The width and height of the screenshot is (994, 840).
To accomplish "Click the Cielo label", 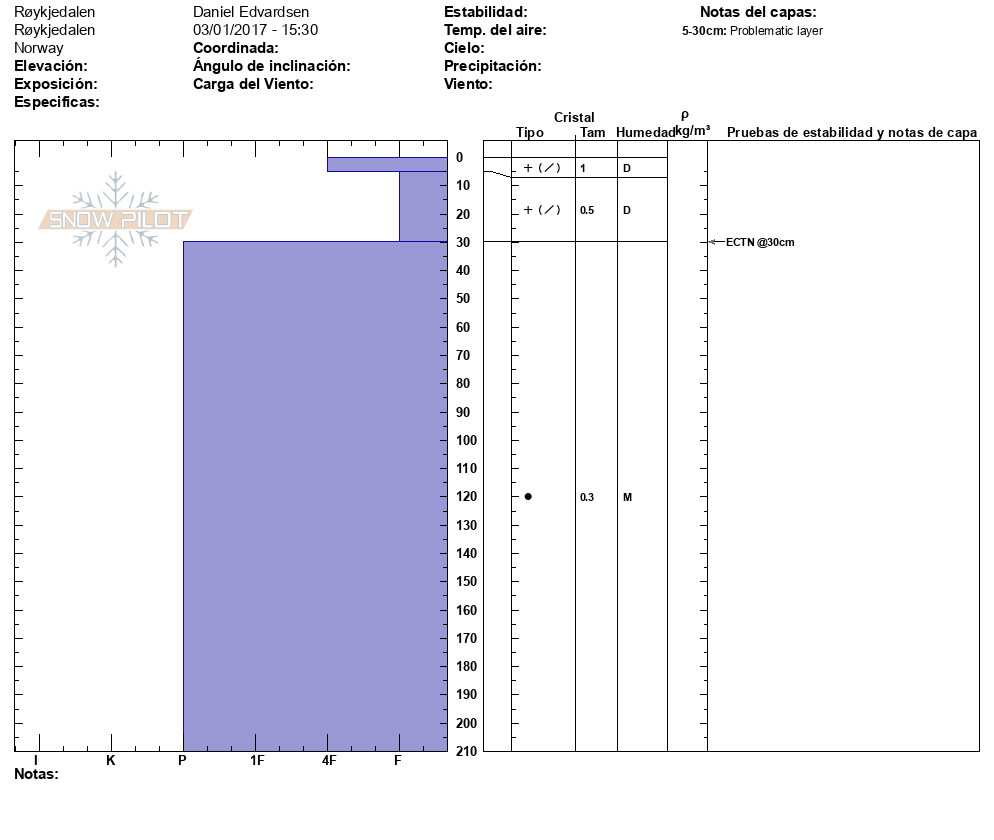I will [464, 48].
